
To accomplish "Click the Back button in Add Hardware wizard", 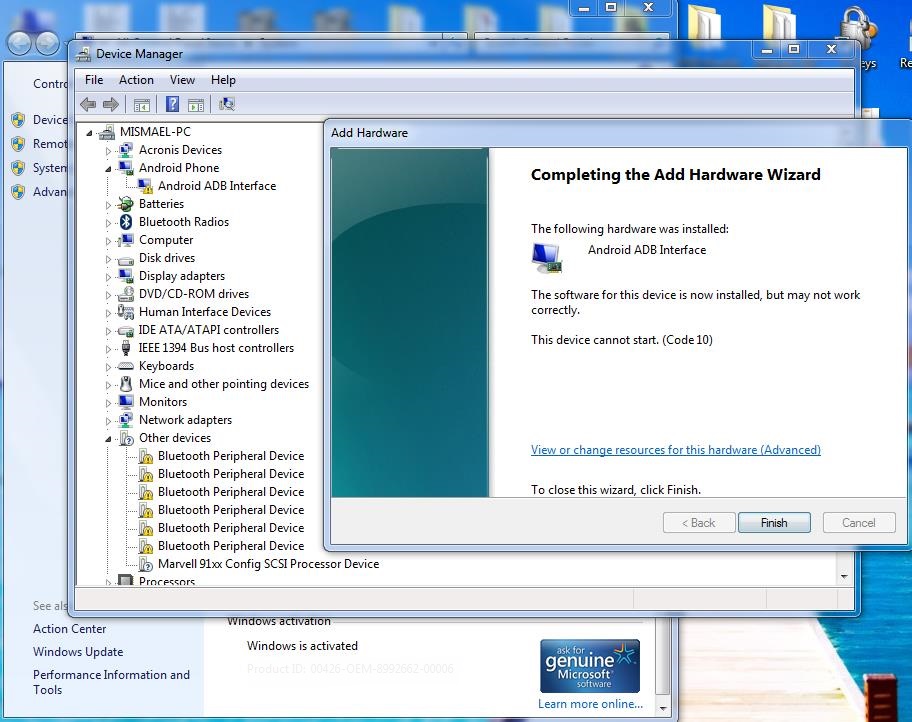I will tap(699, 522).
